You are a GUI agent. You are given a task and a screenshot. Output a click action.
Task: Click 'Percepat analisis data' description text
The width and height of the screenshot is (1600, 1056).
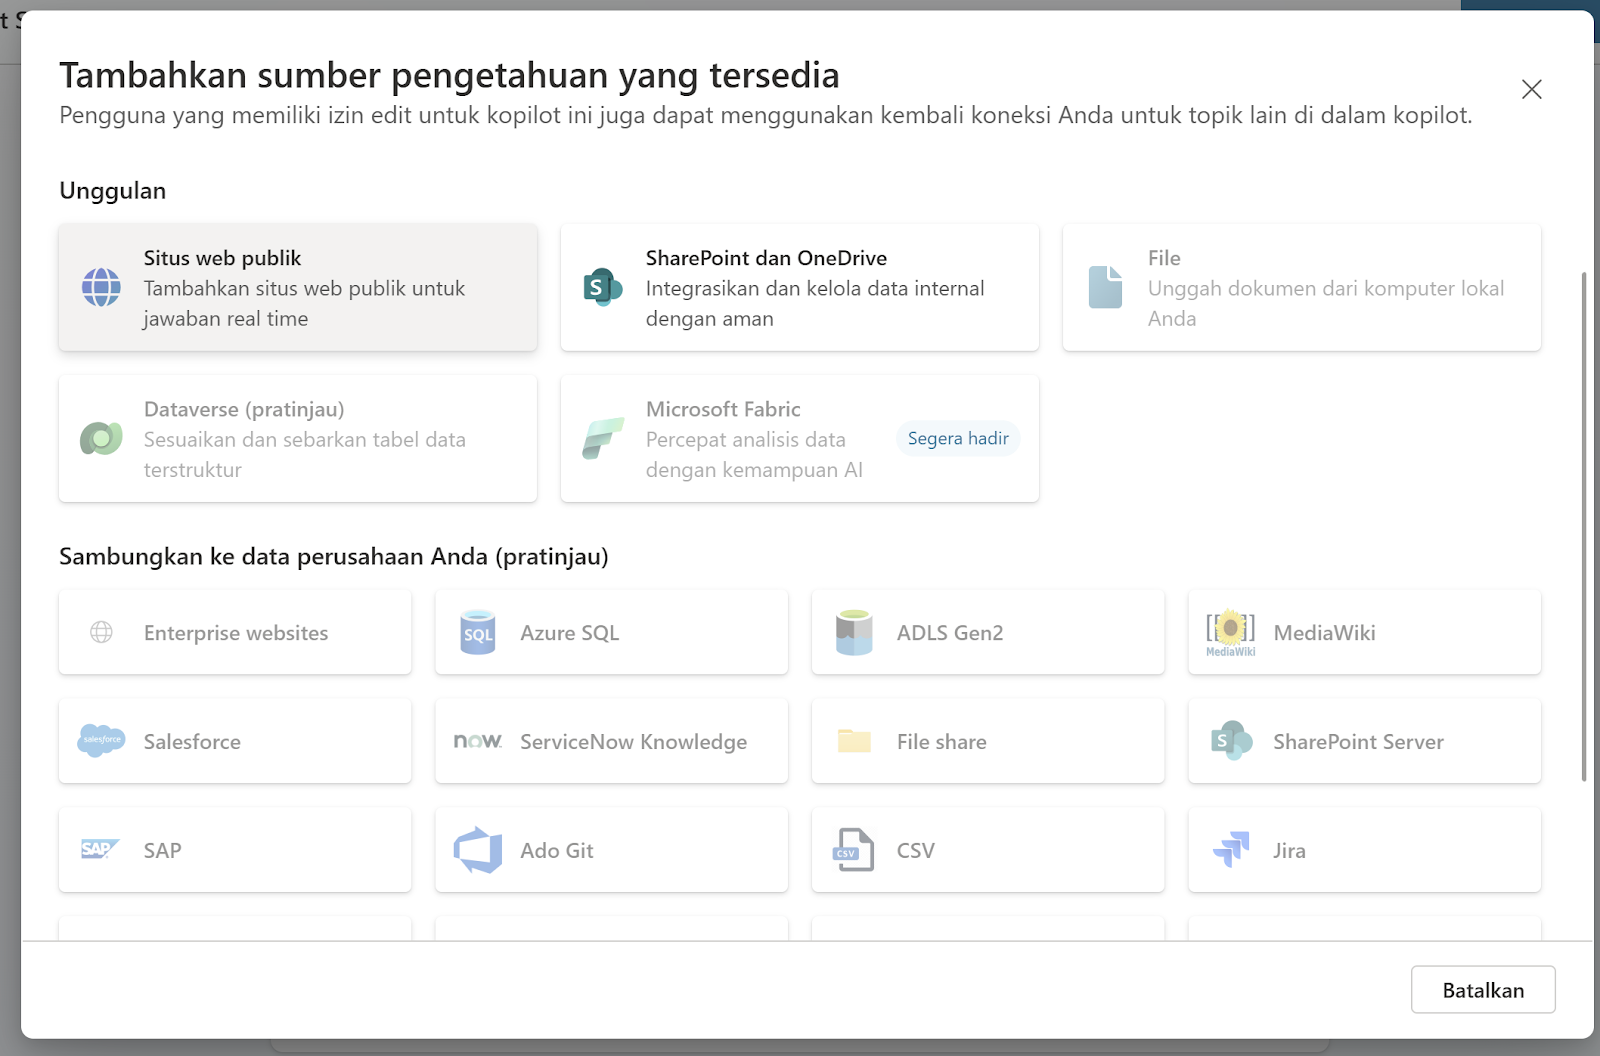(746, 439)
